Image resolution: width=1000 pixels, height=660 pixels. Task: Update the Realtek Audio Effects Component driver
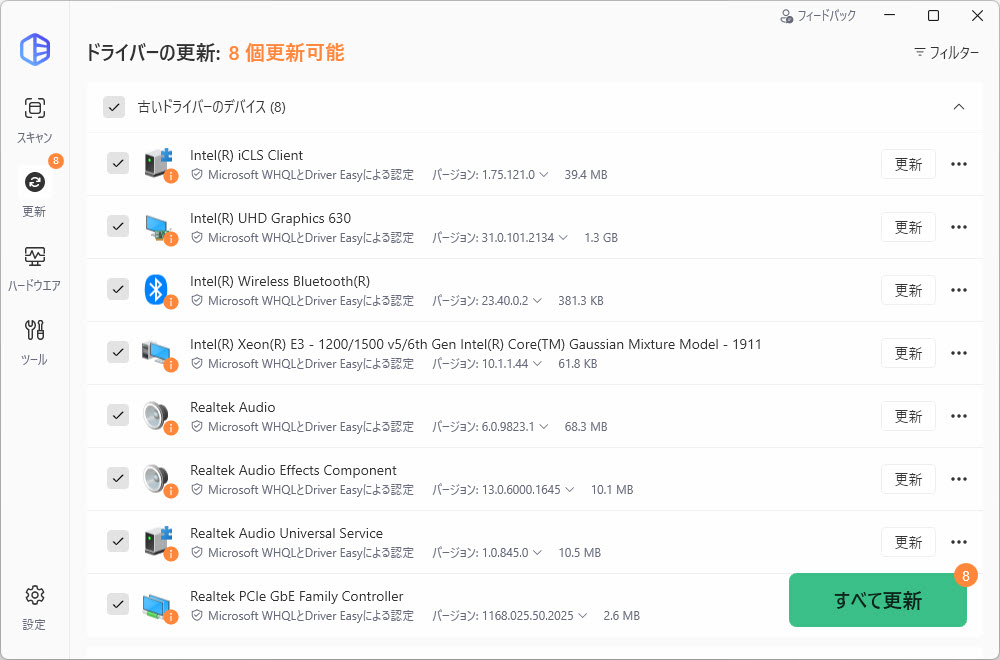click(x=908, y=480)
